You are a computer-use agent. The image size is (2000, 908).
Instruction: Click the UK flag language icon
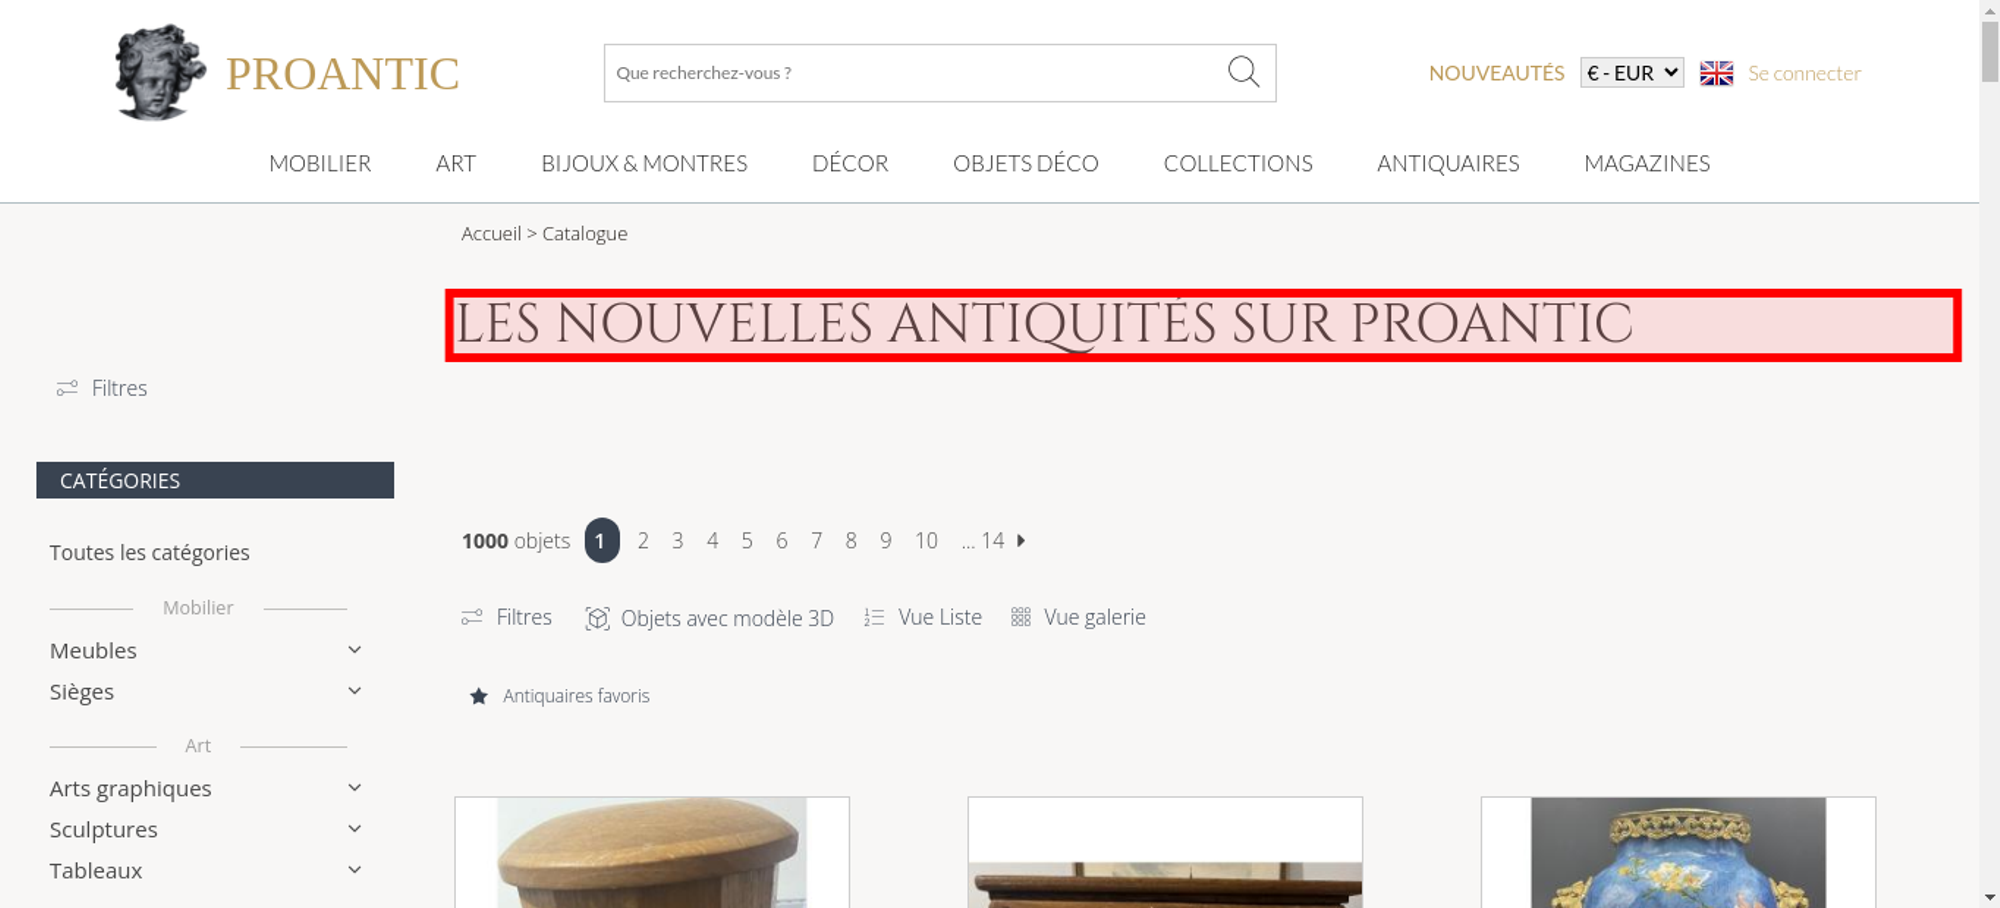pyautogui.click(x=1716, y=73)
